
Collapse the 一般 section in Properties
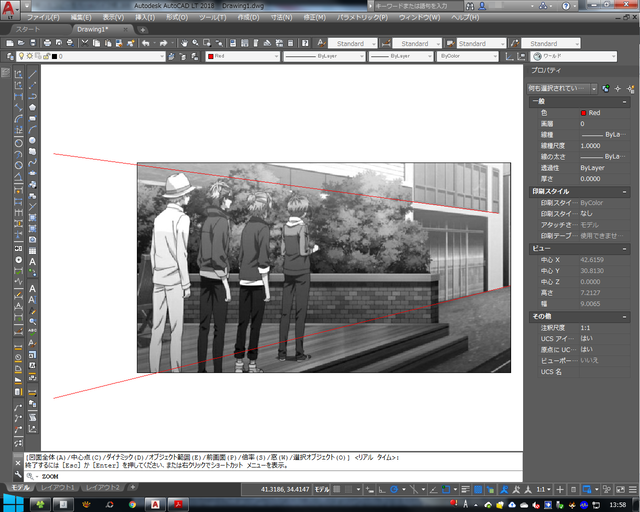tap(624, 102)
